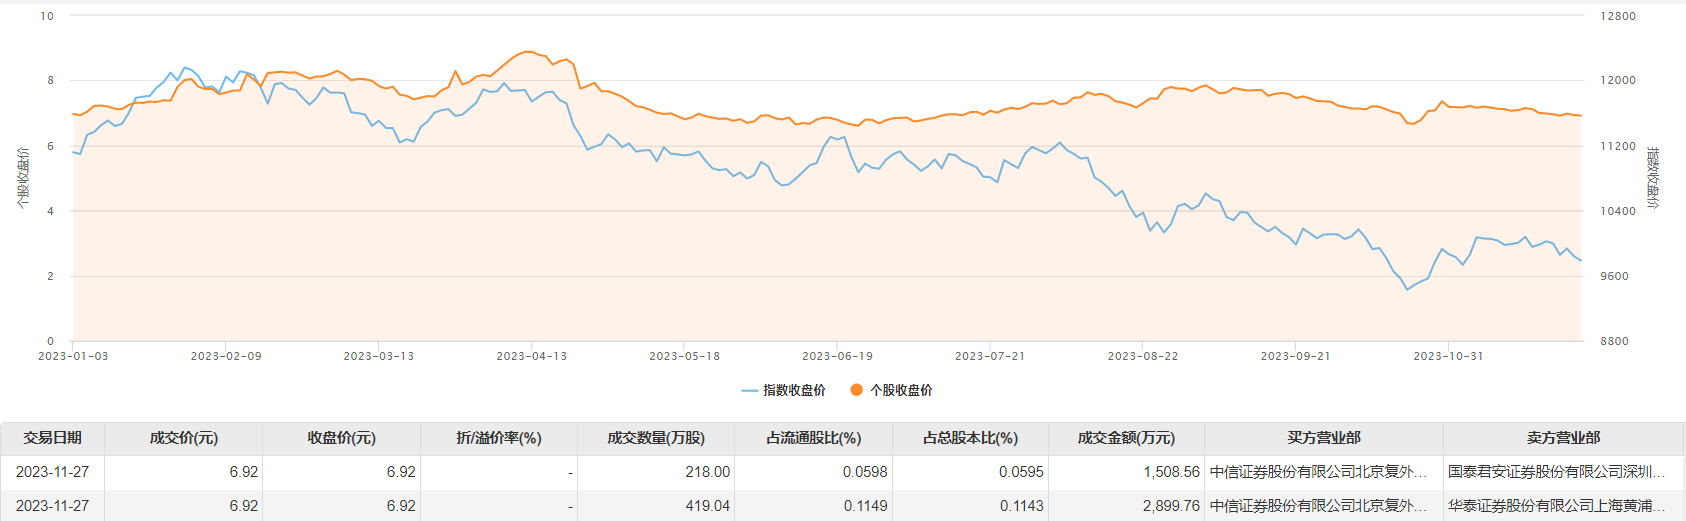Select the 0.1149 float ratio cell
The height and width of the screenshot is (521, 1686).
pos(813,506)
